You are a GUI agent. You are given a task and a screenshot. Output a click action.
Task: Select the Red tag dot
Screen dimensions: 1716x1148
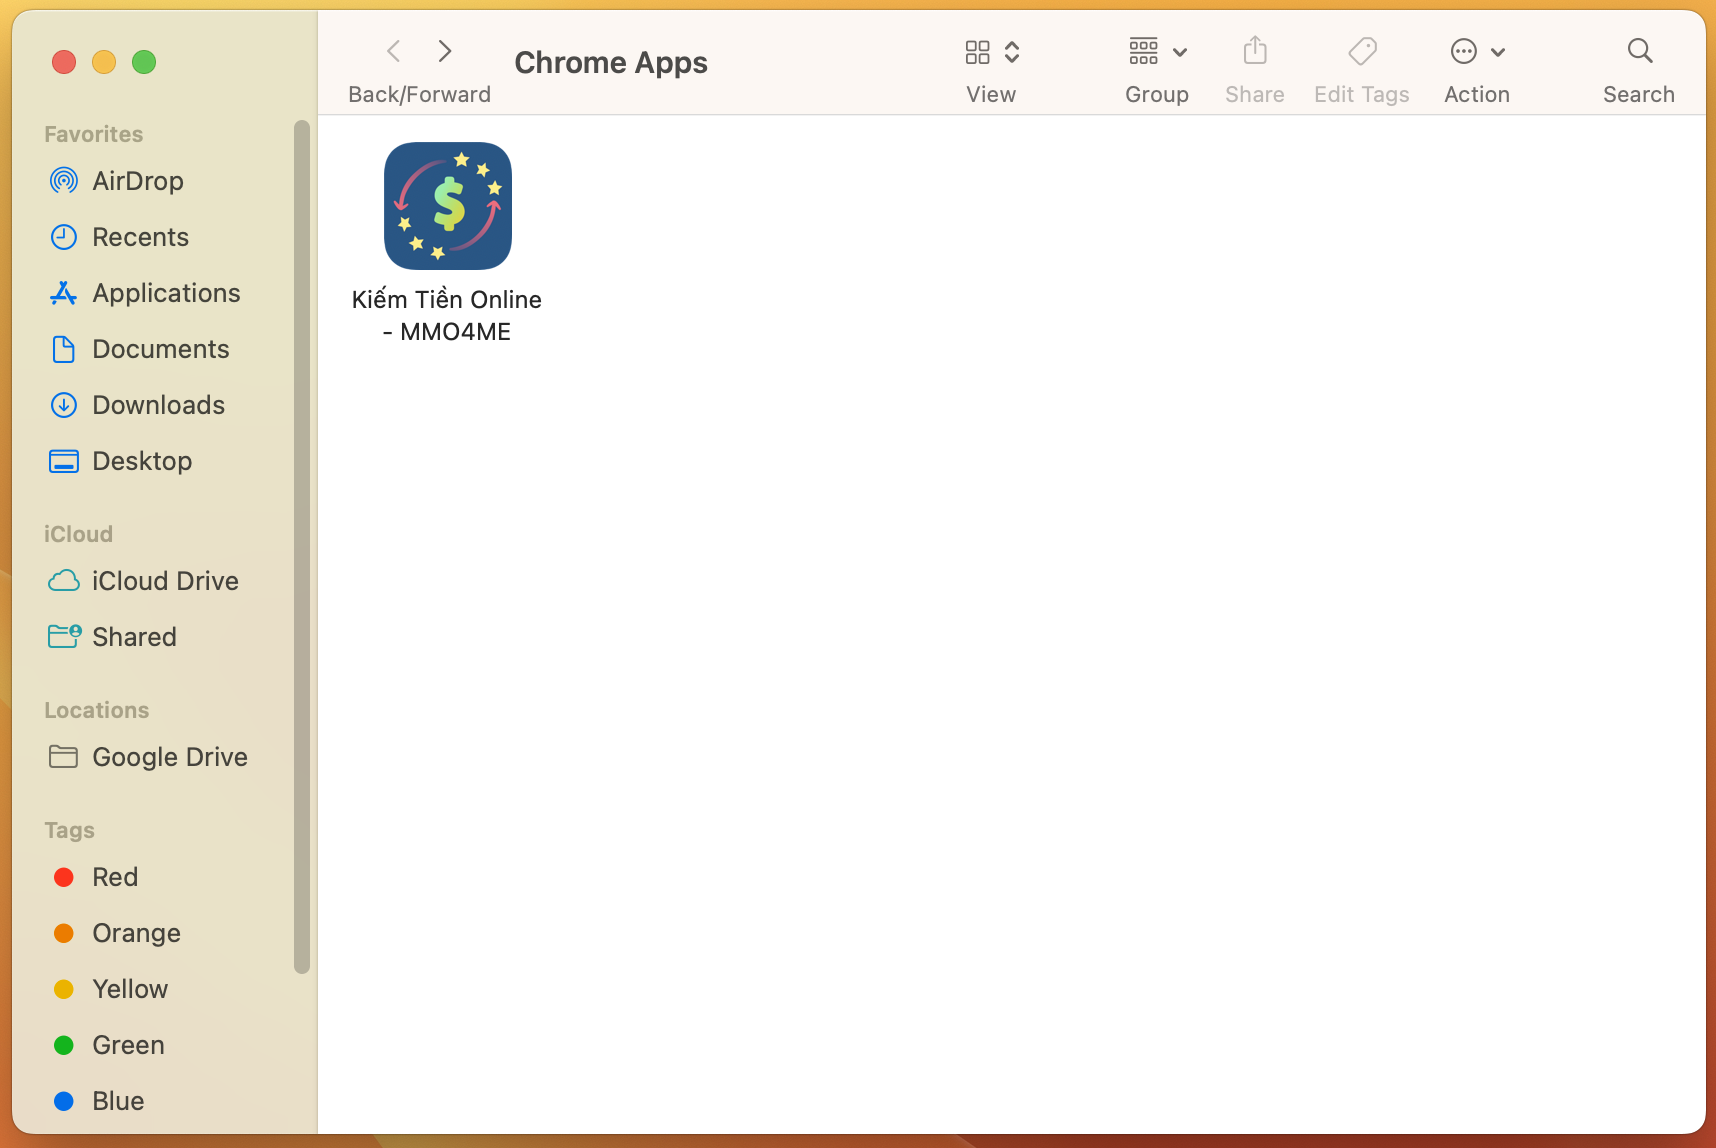pyautogui.click(x=64, y=877)
